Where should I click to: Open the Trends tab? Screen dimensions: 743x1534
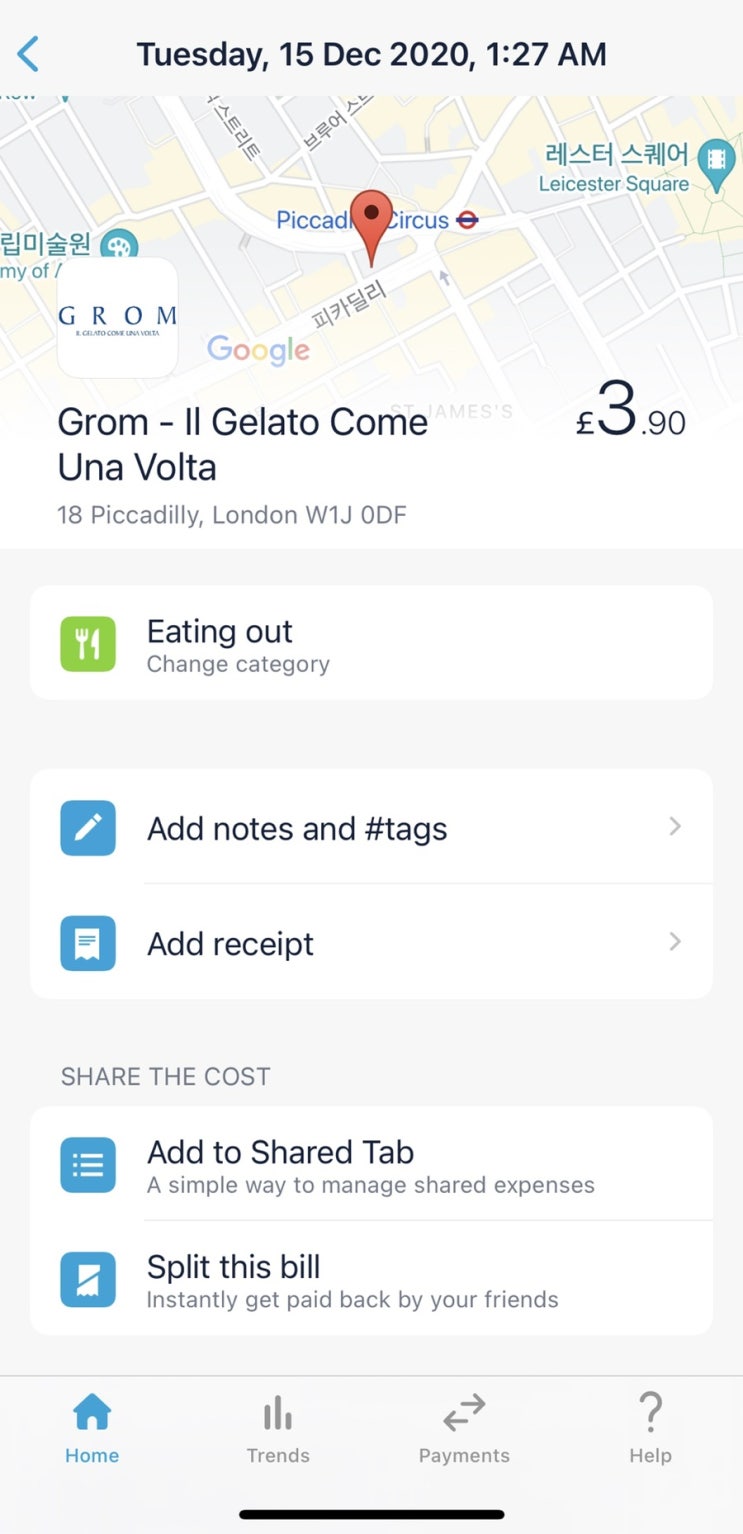click(x=278, y=1430)
